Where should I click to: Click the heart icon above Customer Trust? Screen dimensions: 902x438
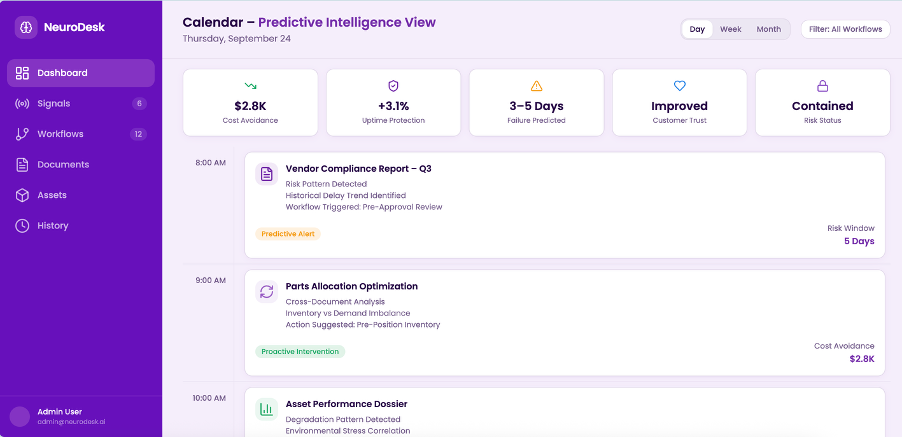679,86
